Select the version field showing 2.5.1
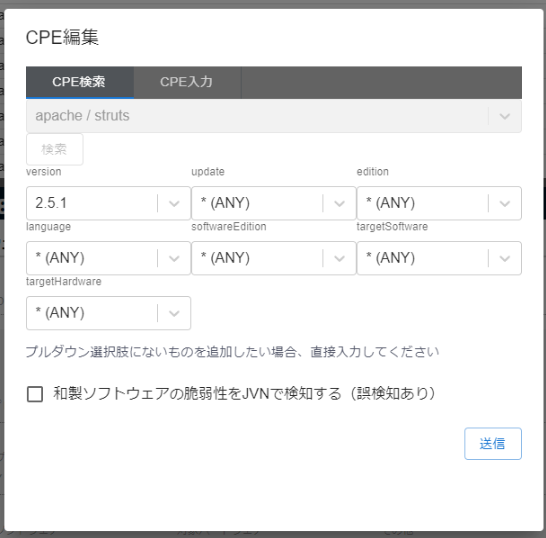The width and height of the screenshot is (546, 538). coord(108,203)
